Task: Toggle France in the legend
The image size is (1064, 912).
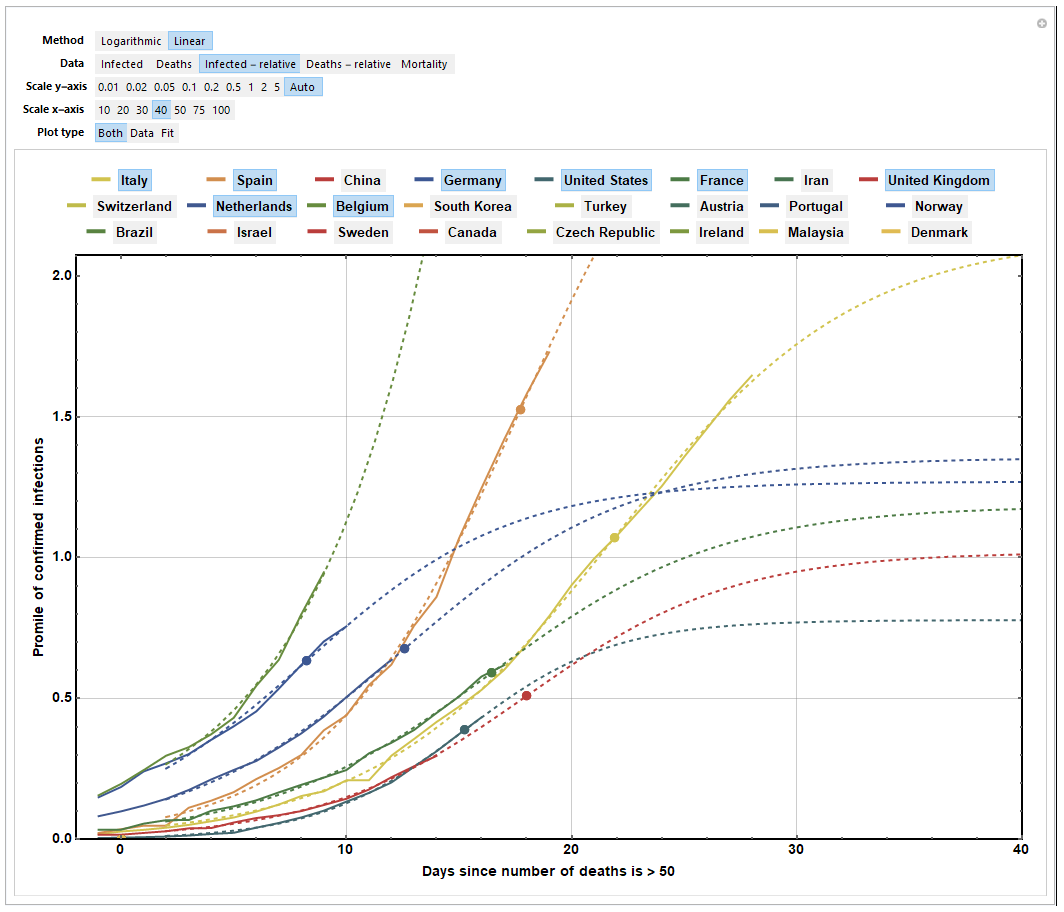Action: click(722, 180)
